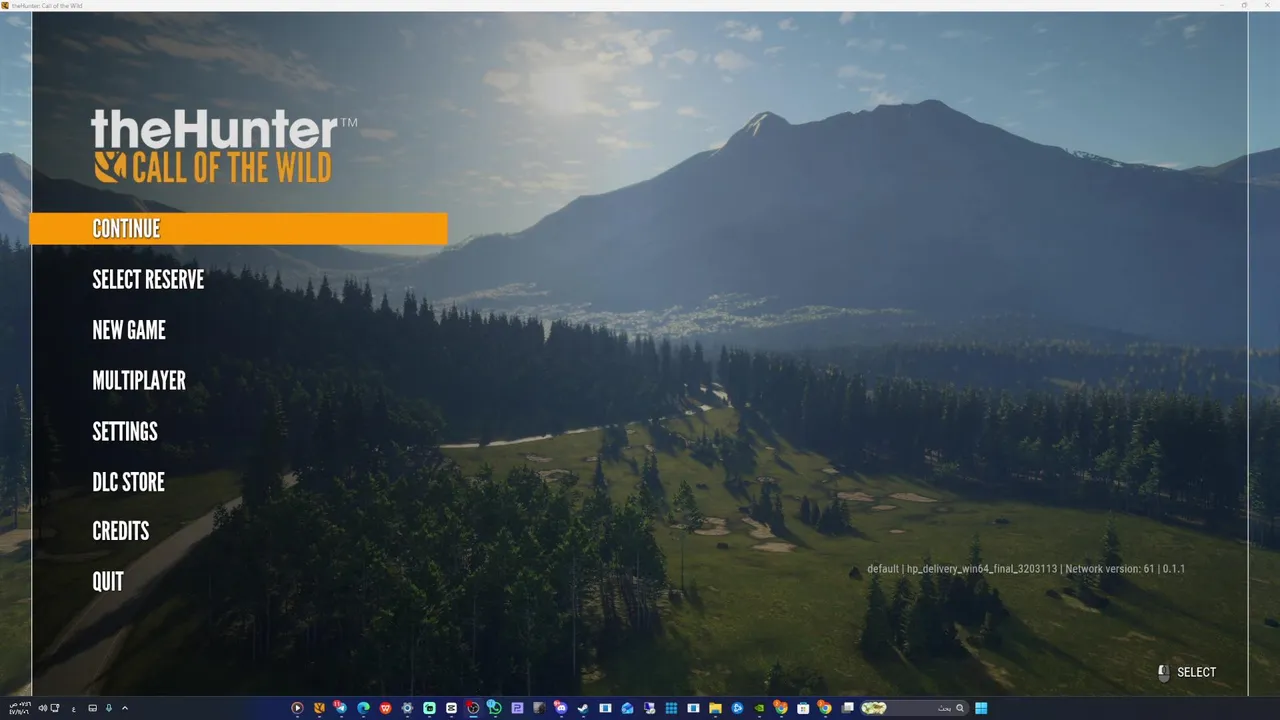Launch WPS Office from the taskbar
The image size is (1280, 720).
click(x=385, y=708)
